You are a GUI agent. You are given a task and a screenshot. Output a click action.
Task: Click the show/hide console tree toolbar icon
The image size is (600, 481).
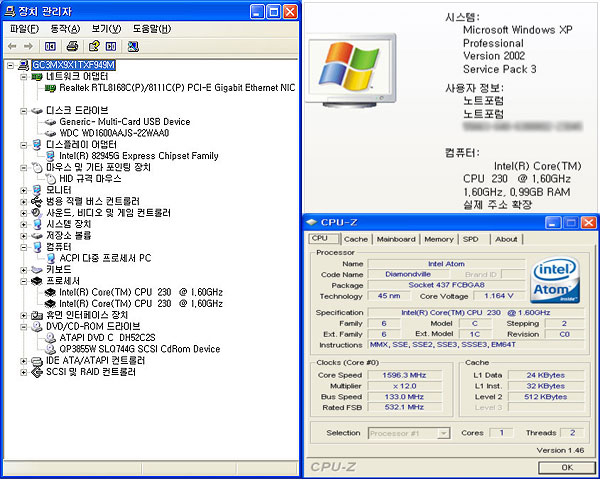(x=50, y=46)
